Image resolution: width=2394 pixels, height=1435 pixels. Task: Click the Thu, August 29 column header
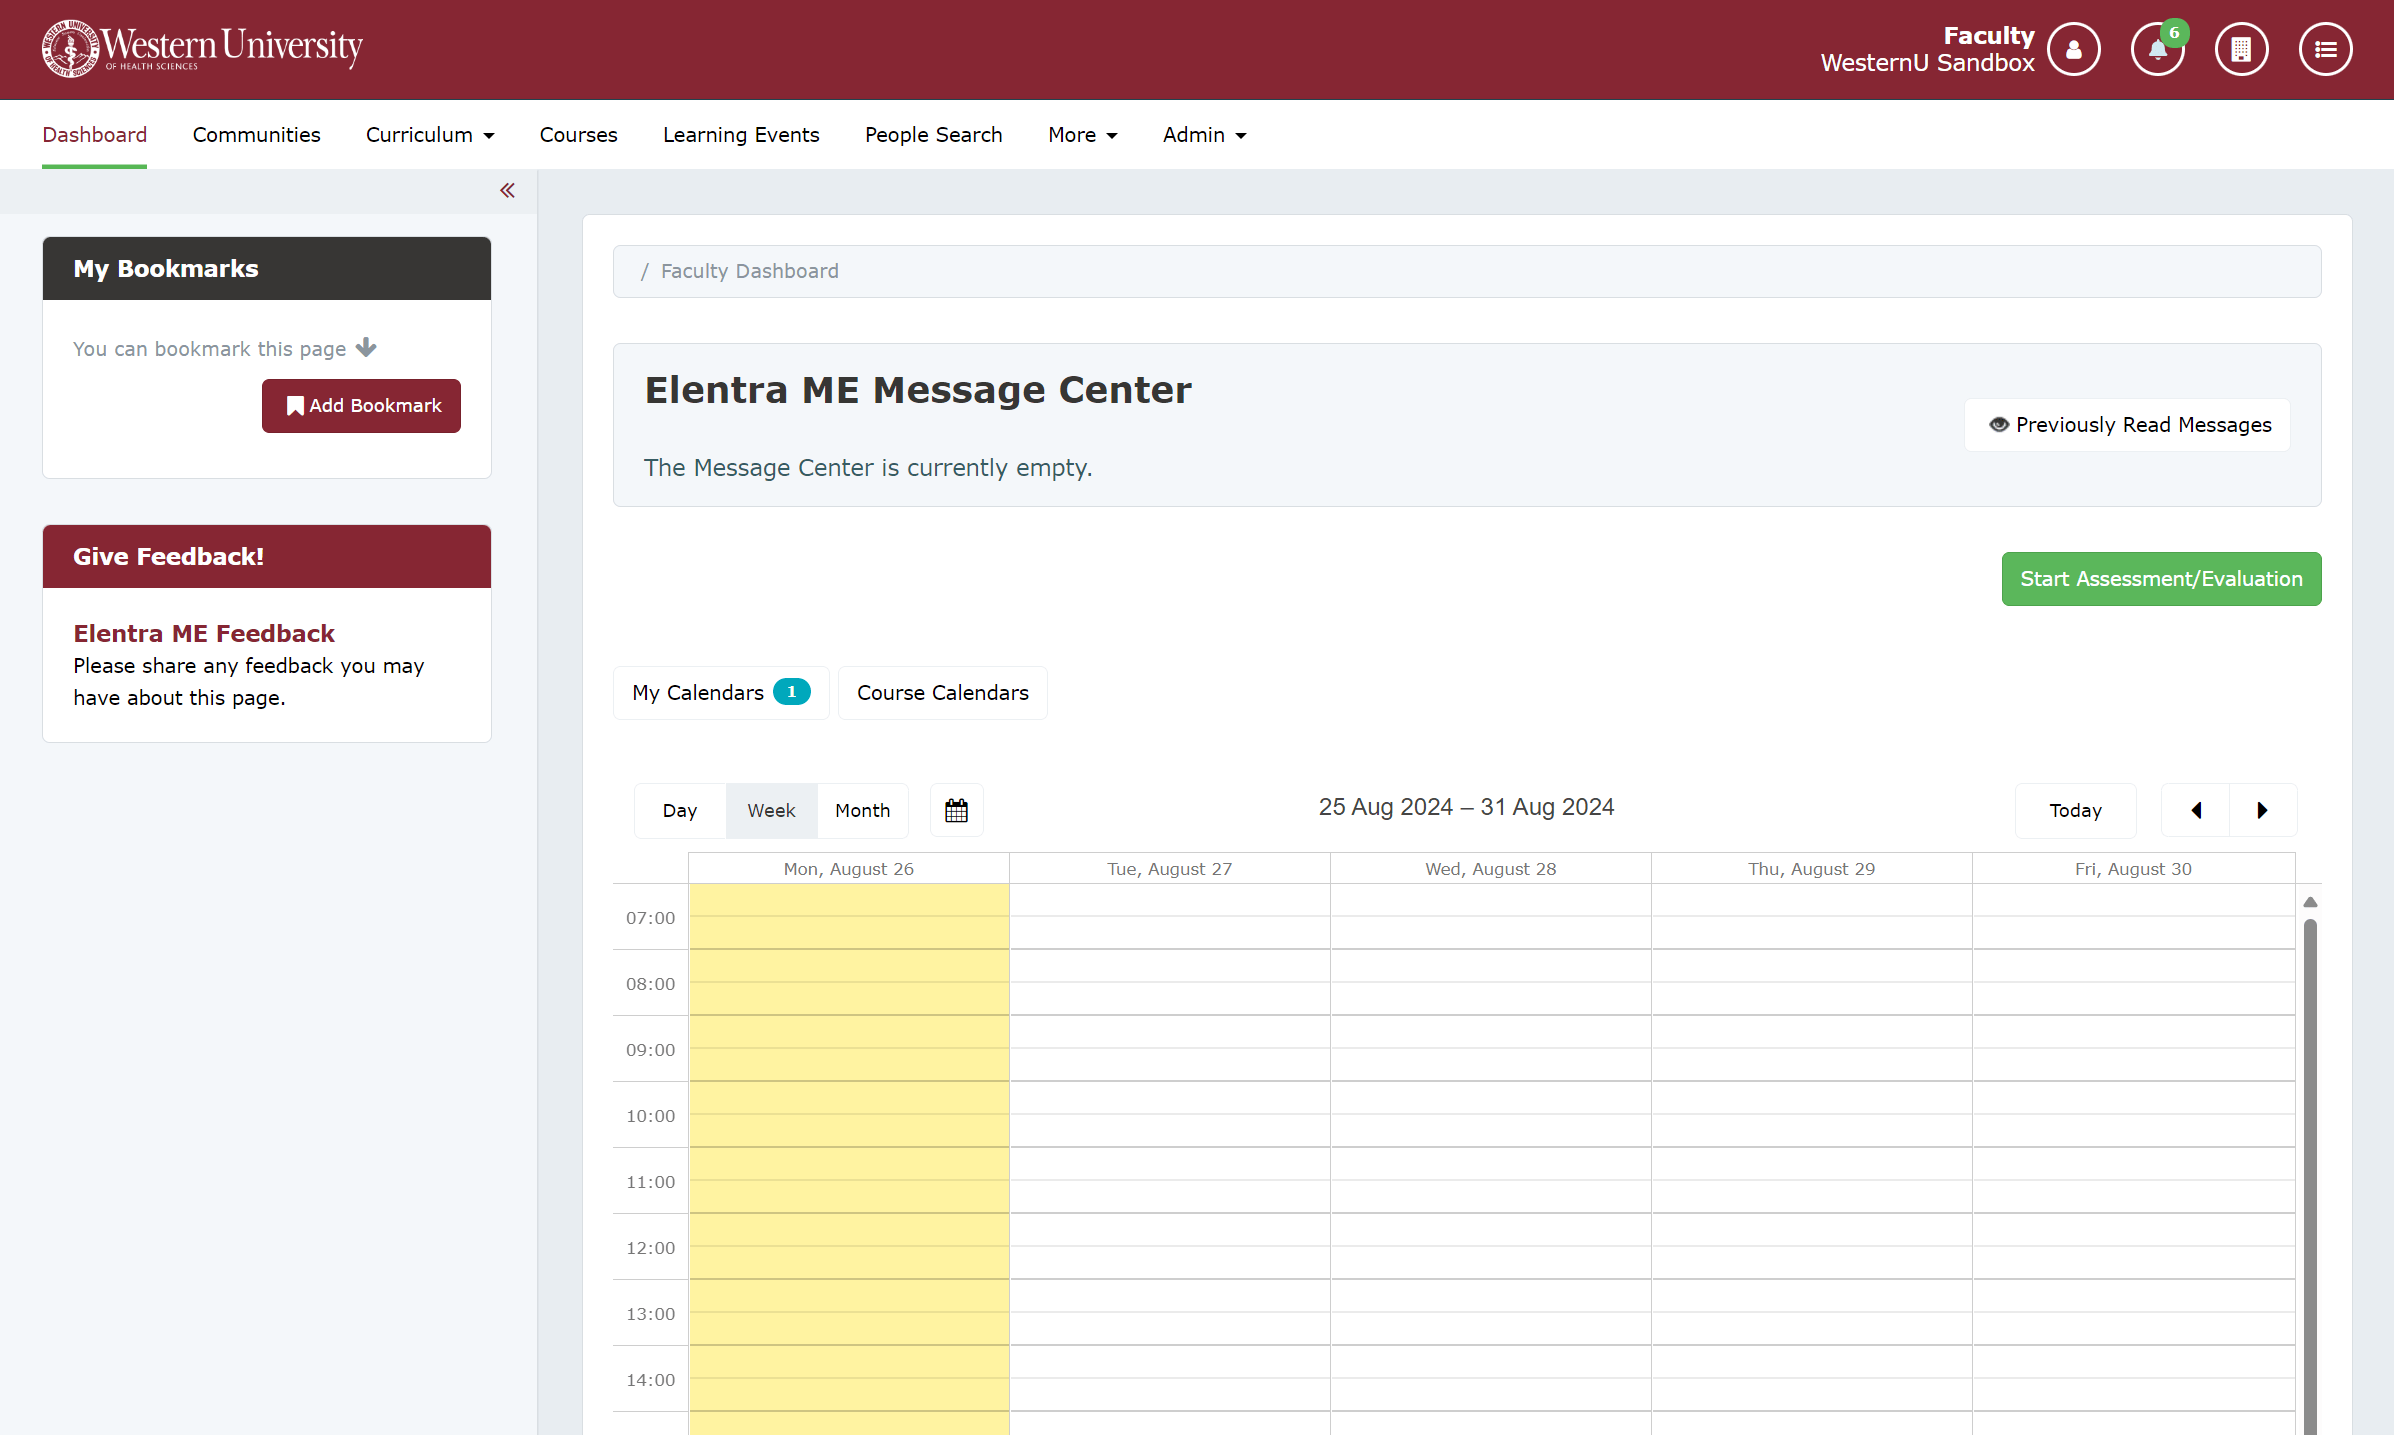coord(1811,869)
